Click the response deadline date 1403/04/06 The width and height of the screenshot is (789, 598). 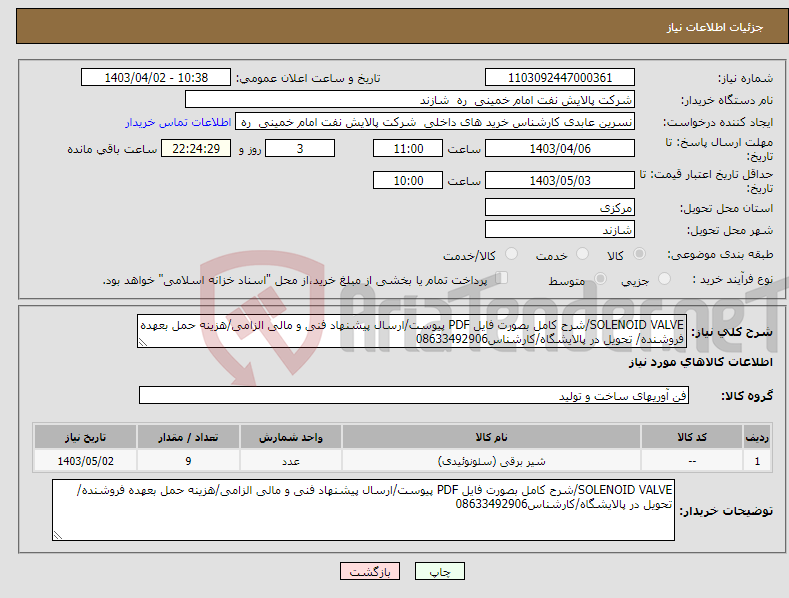coord(560,148)
